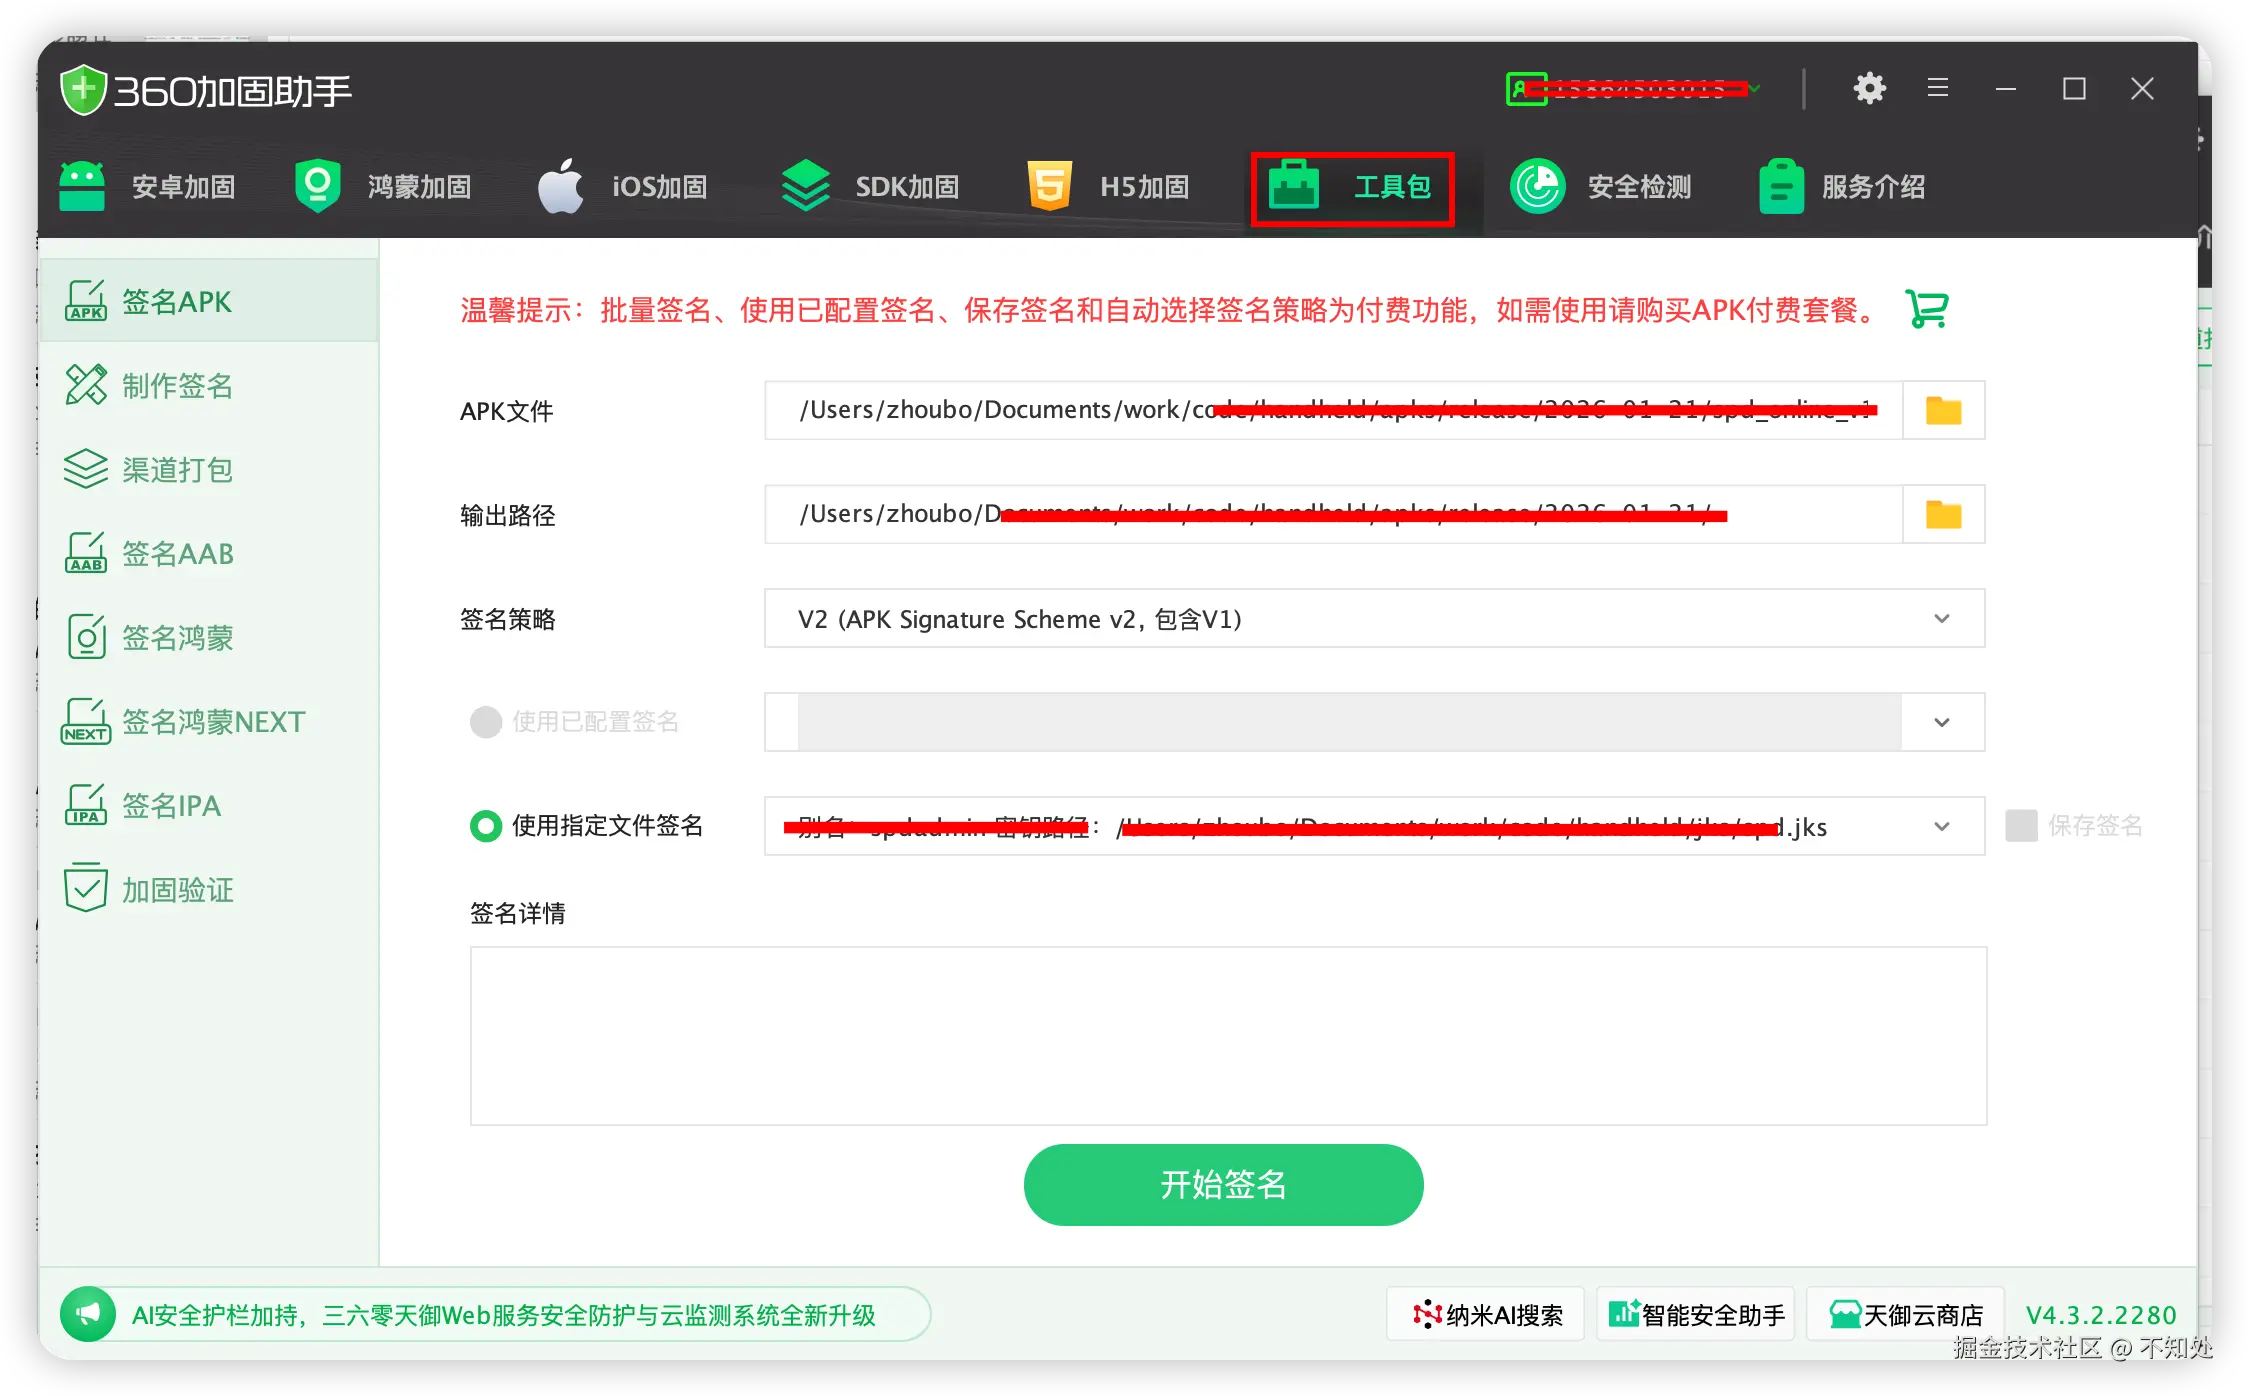
Task: Open 纳米AI搜索 button
Action: pos(1486,1314)
